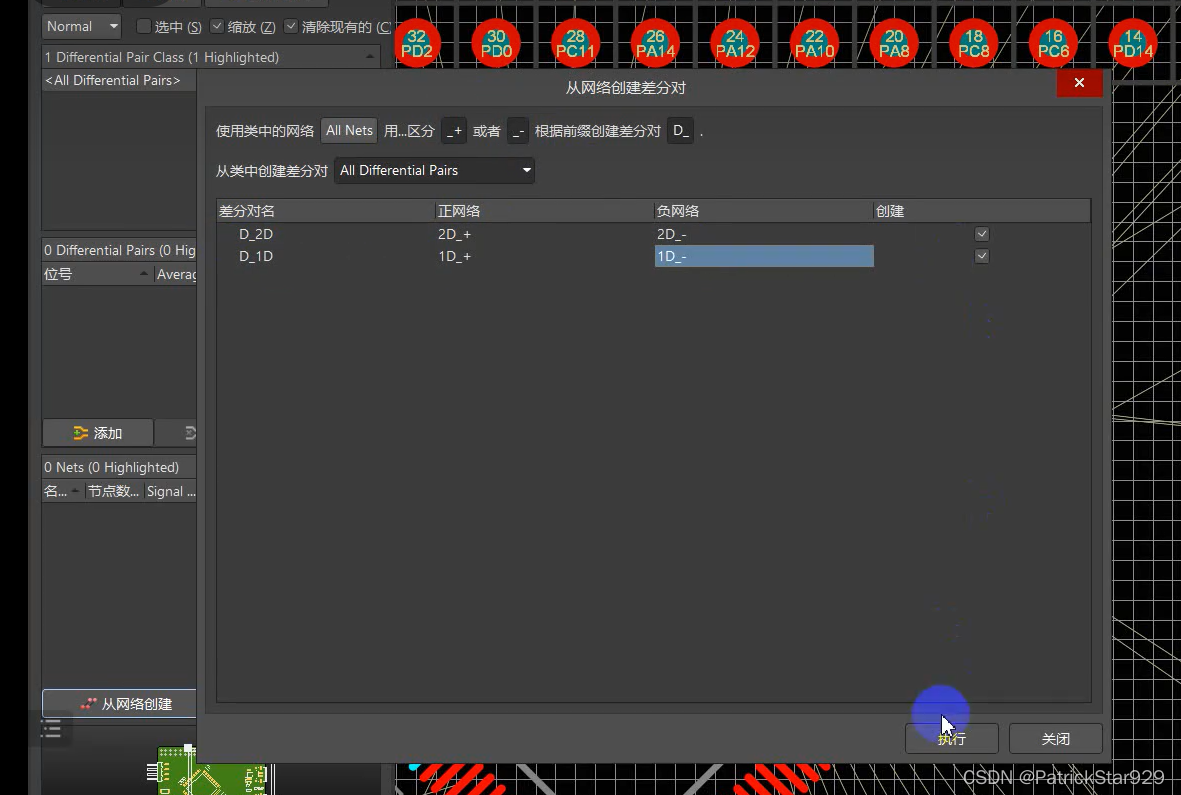The height and width of the screenshot is (795, 1181).
Task: Uncheck the create checkbox for D_2D
Action: click(982, 234)
